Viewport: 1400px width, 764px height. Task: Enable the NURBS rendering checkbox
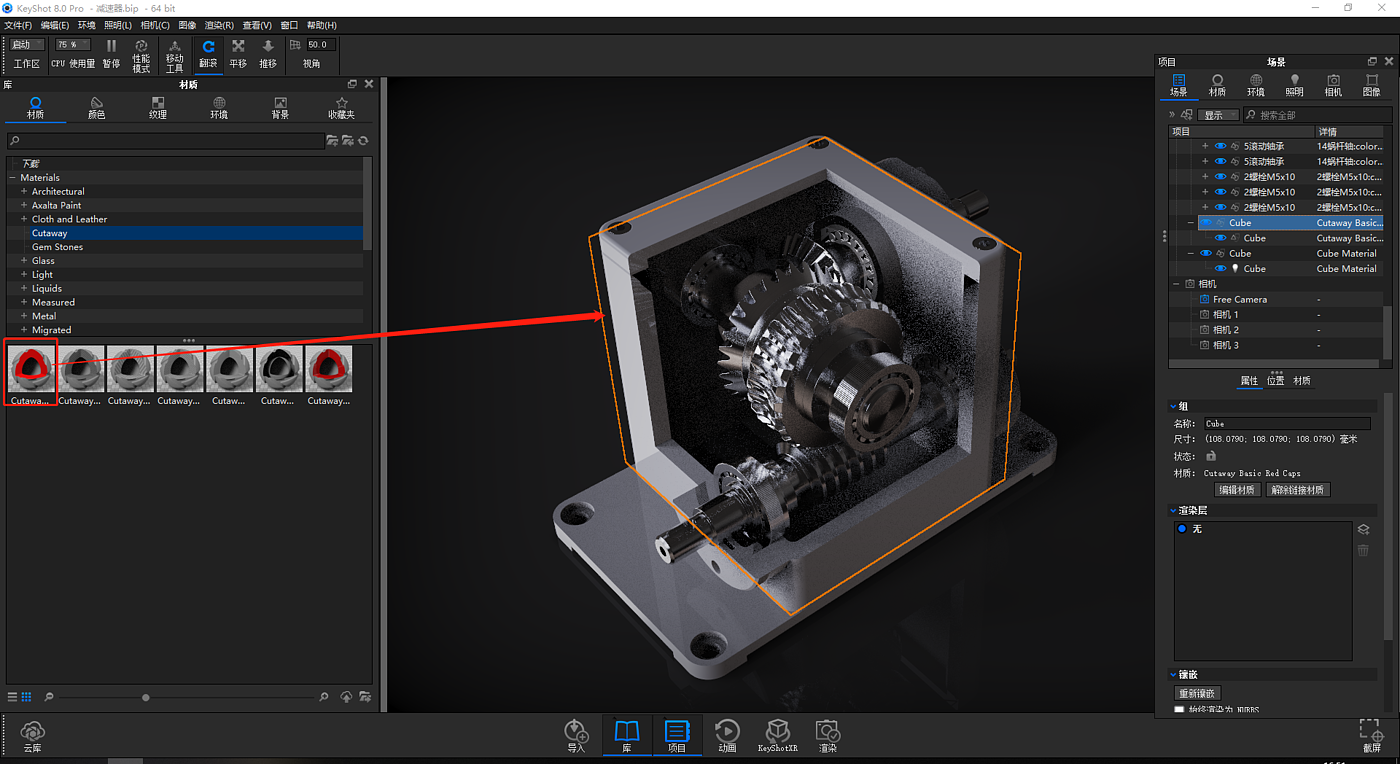1180,710
